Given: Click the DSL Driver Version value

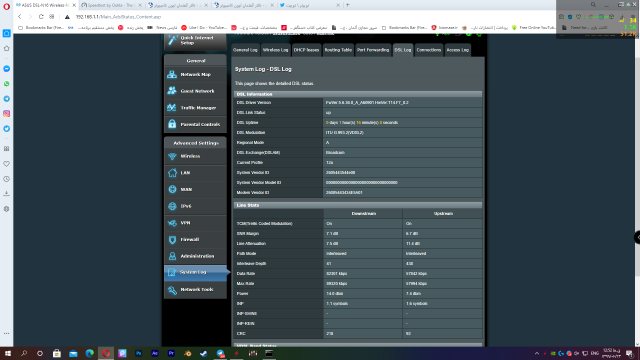Looking at the screenshot, I should click(367, 102).
